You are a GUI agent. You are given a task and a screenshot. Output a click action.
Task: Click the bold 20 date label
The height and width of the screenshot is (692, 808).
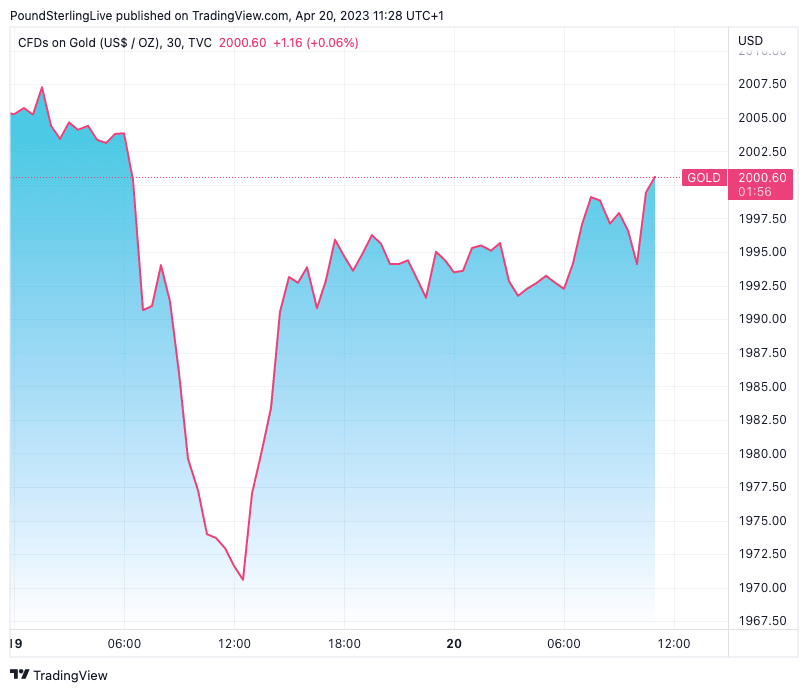click(x=454, y=644)
